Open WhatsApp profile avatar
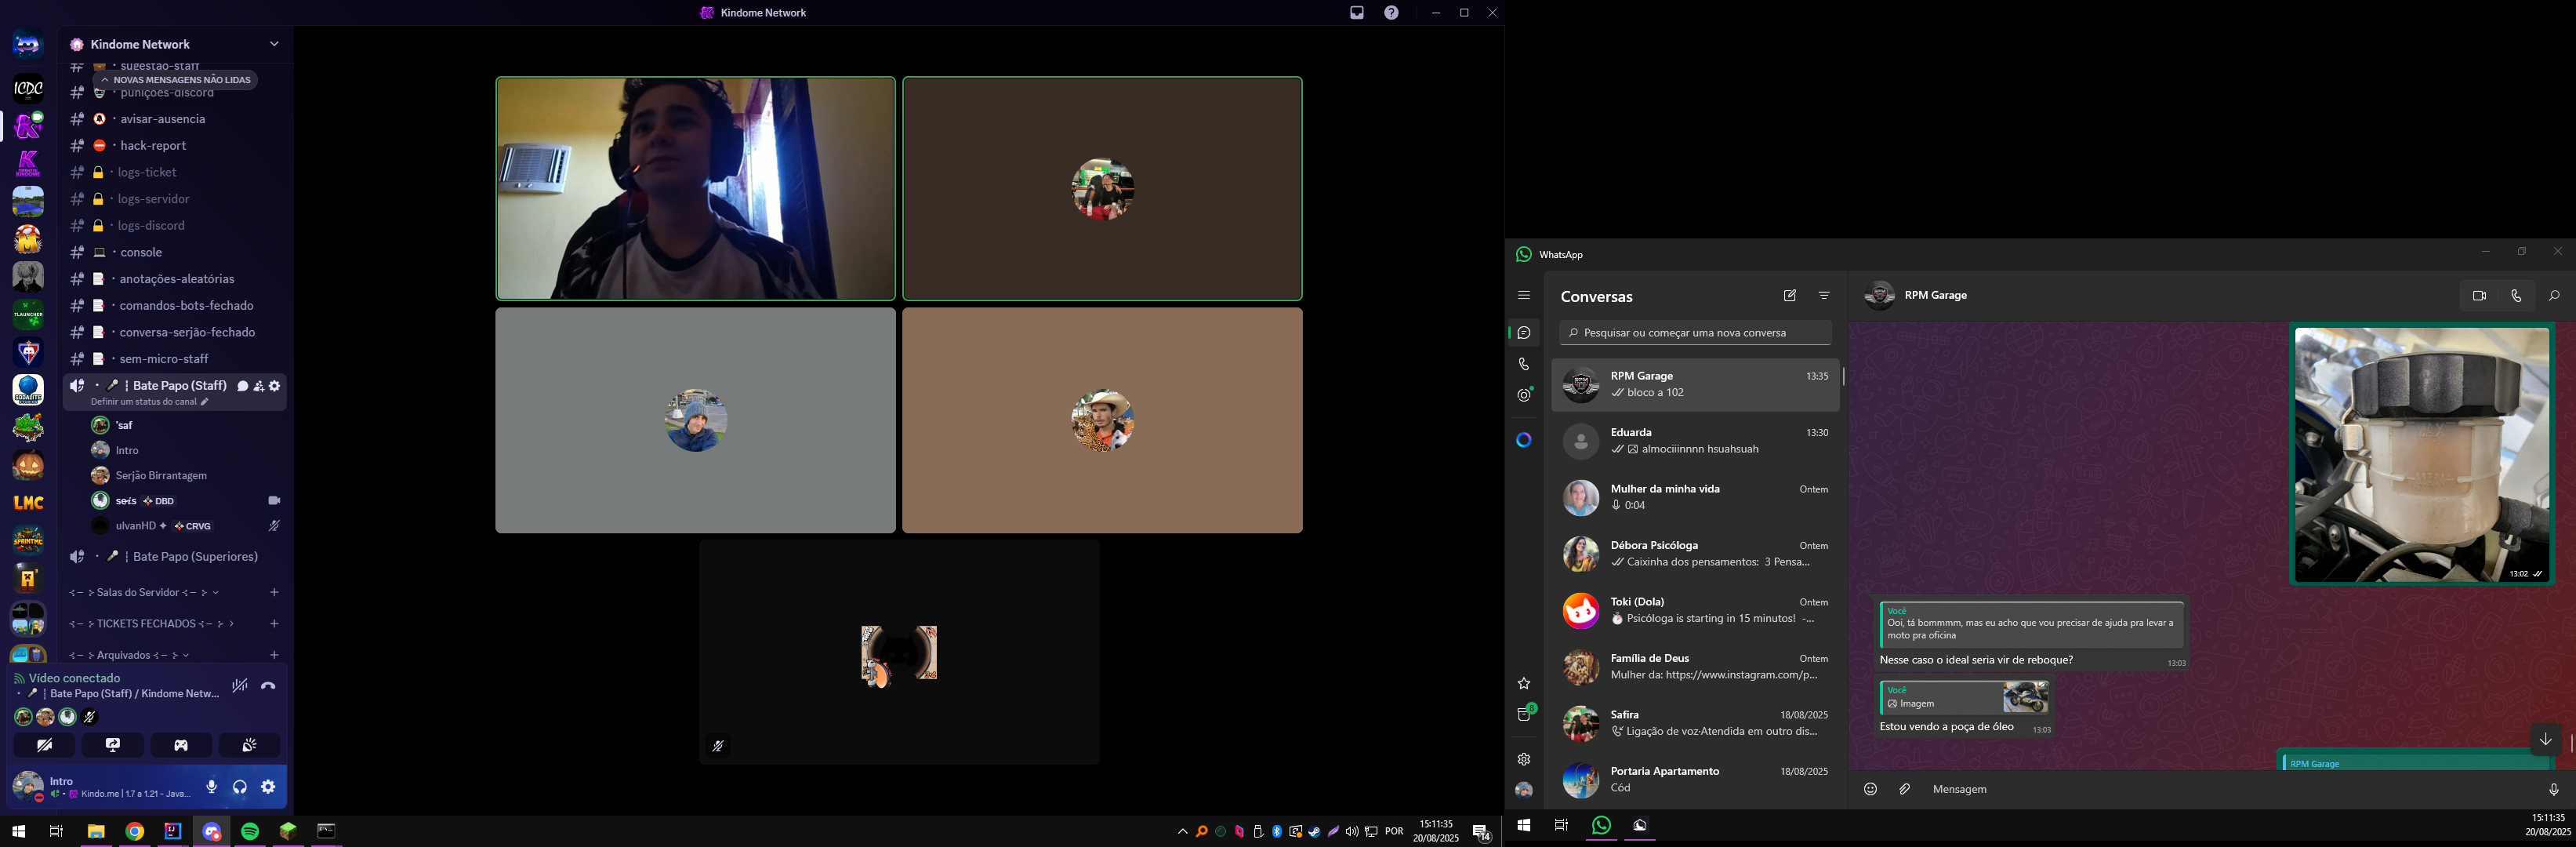Screen dimensions: 2576x847 (1523, 790)
